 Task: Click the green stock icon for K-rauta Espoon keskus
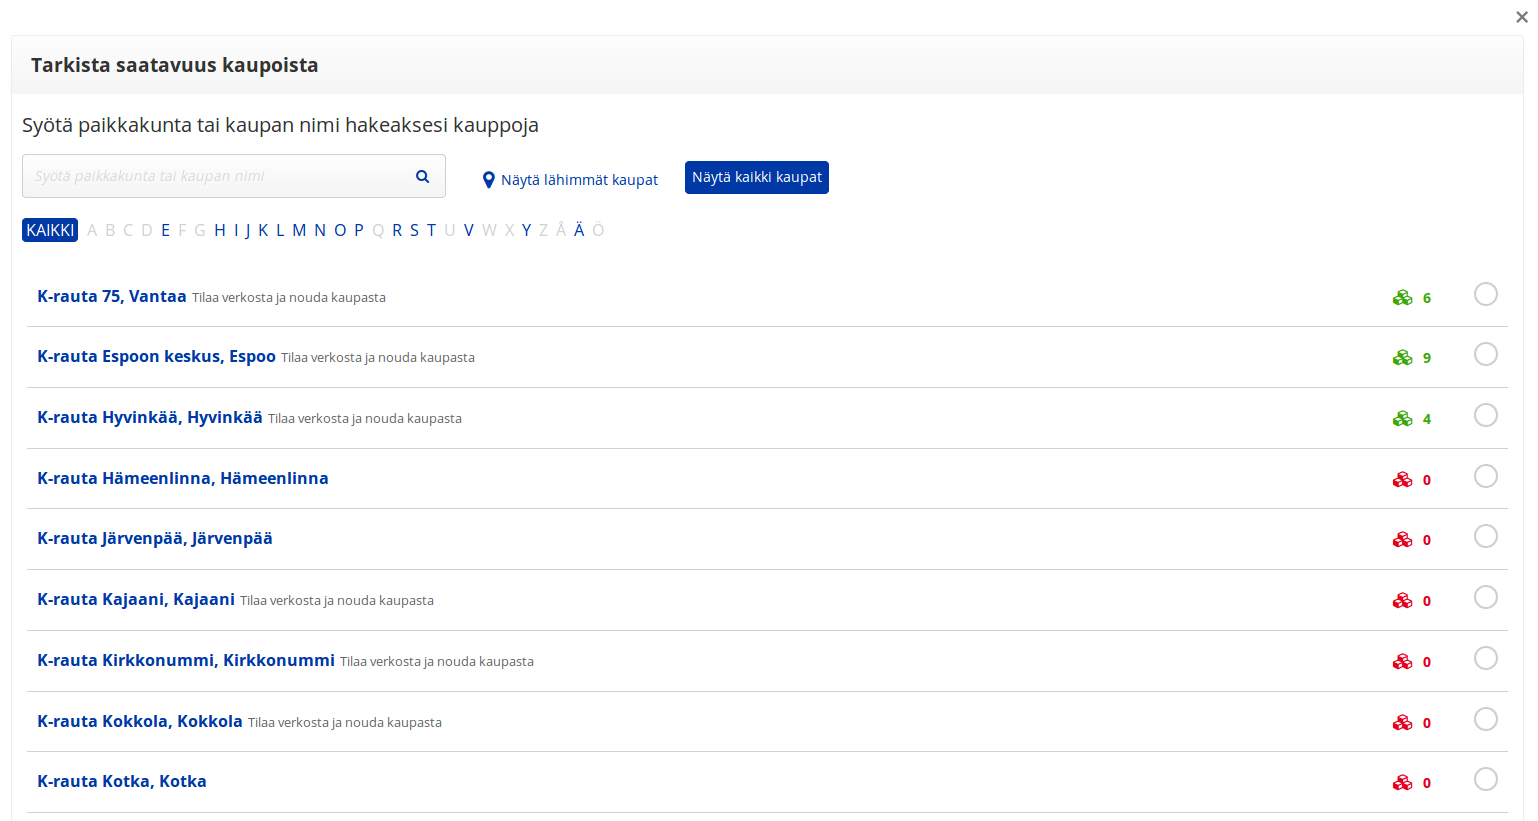point(1402,358)
